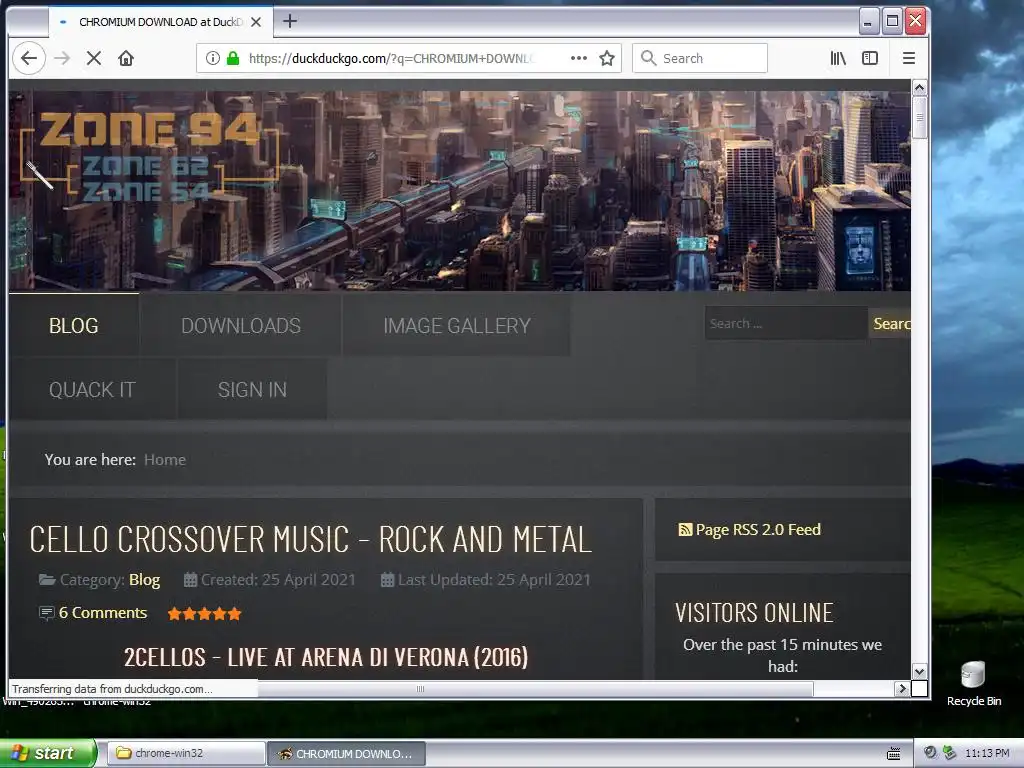
Task: Open the browser home page
Action: (x=126, y=58)
